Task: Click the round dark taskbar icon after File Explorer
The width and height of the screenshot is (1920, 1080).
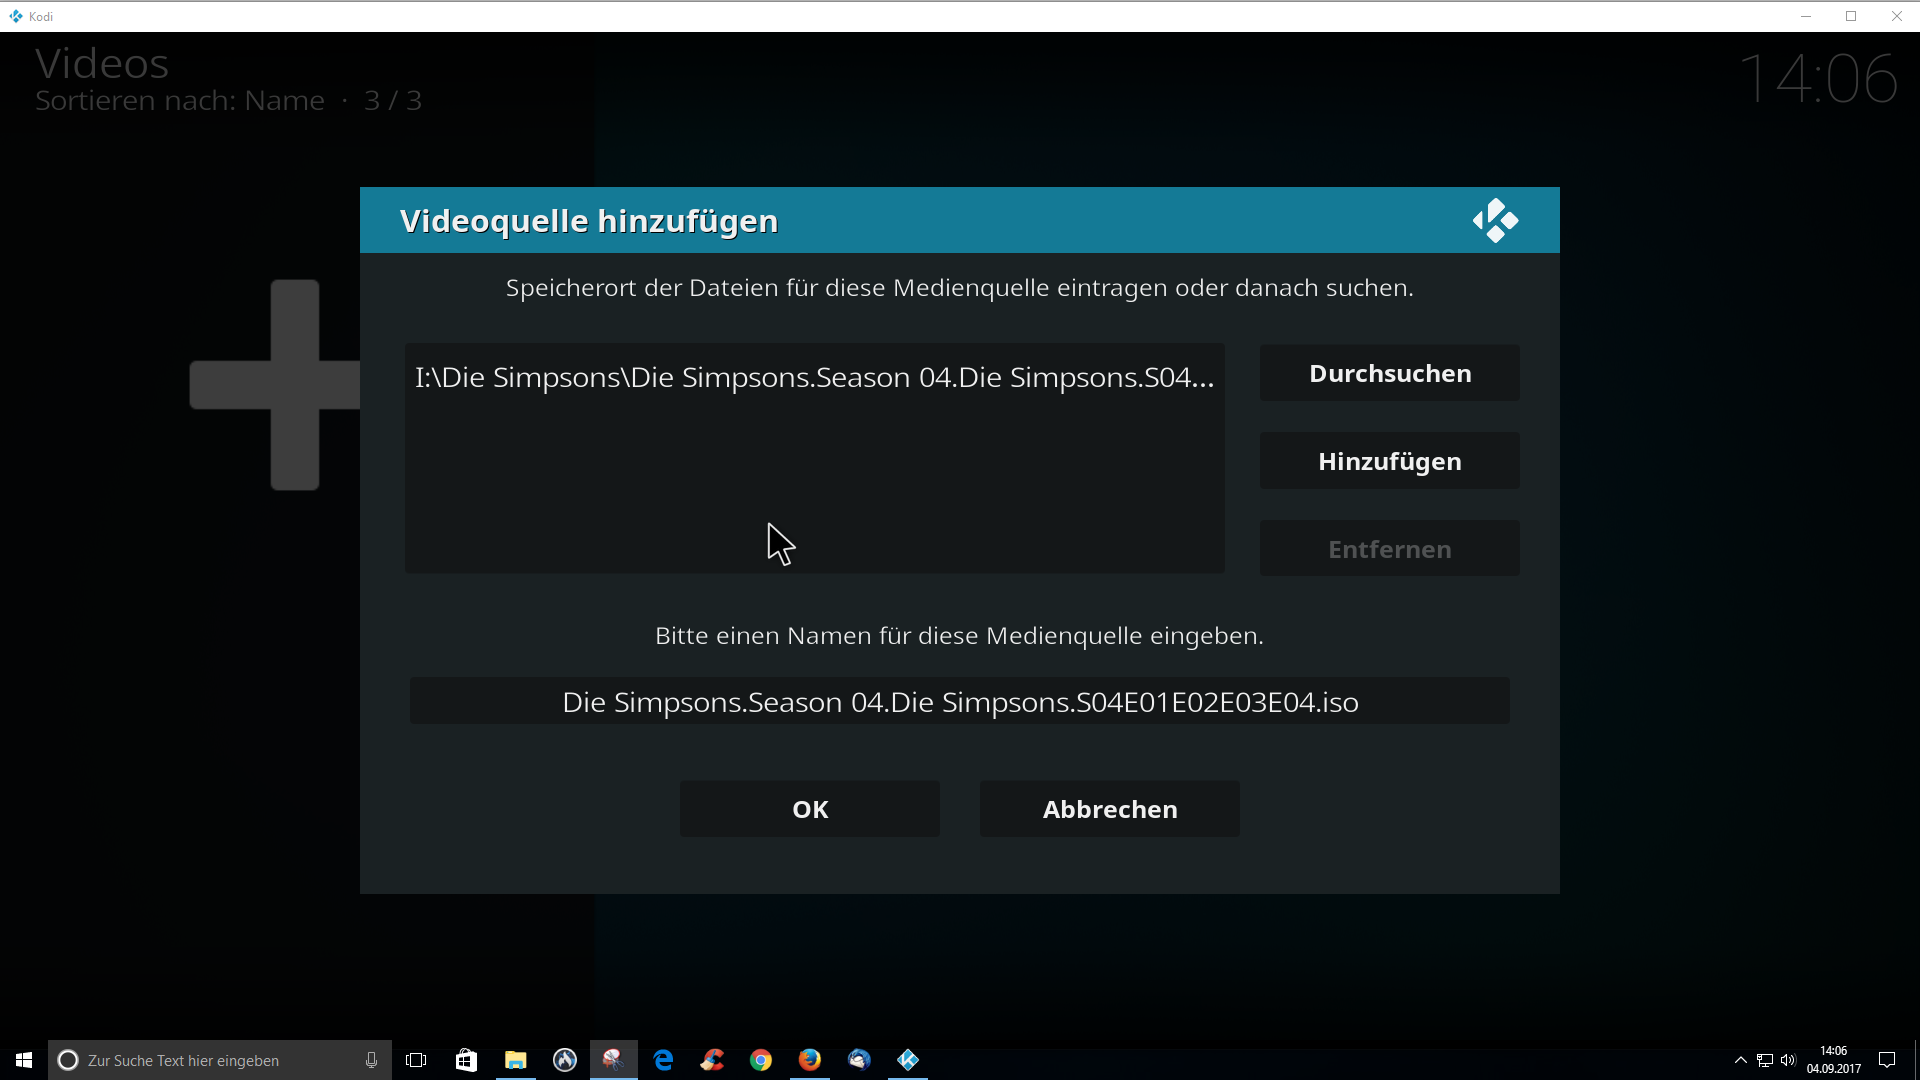Action: pos(565,1060)
